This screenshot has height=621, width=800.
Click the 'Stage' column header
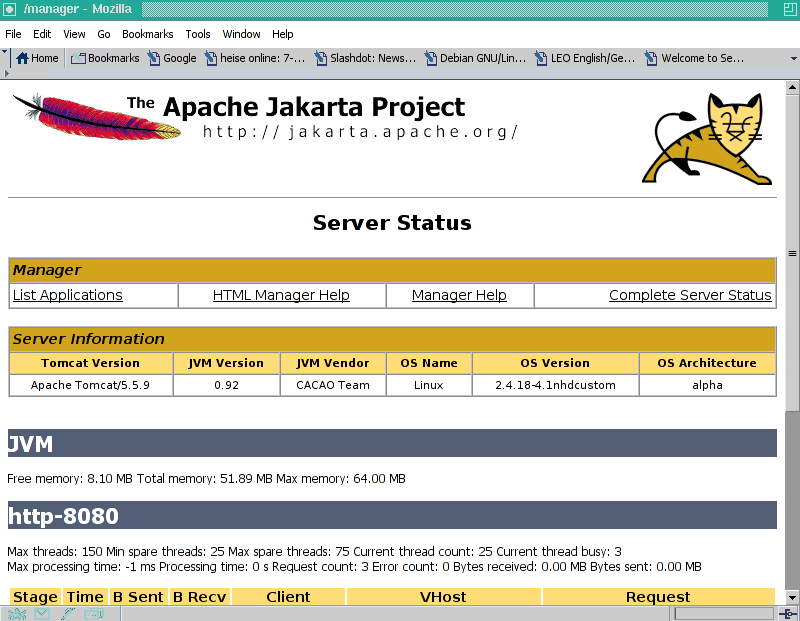(x=35, y=597)
